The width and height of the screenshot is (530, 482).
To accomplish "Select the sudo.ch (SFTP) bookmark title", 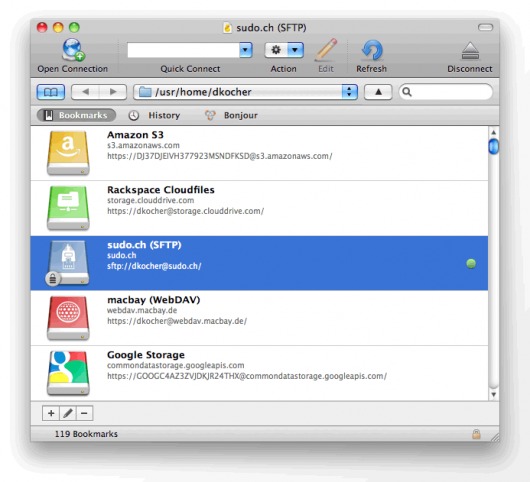I will click(144, 245).
